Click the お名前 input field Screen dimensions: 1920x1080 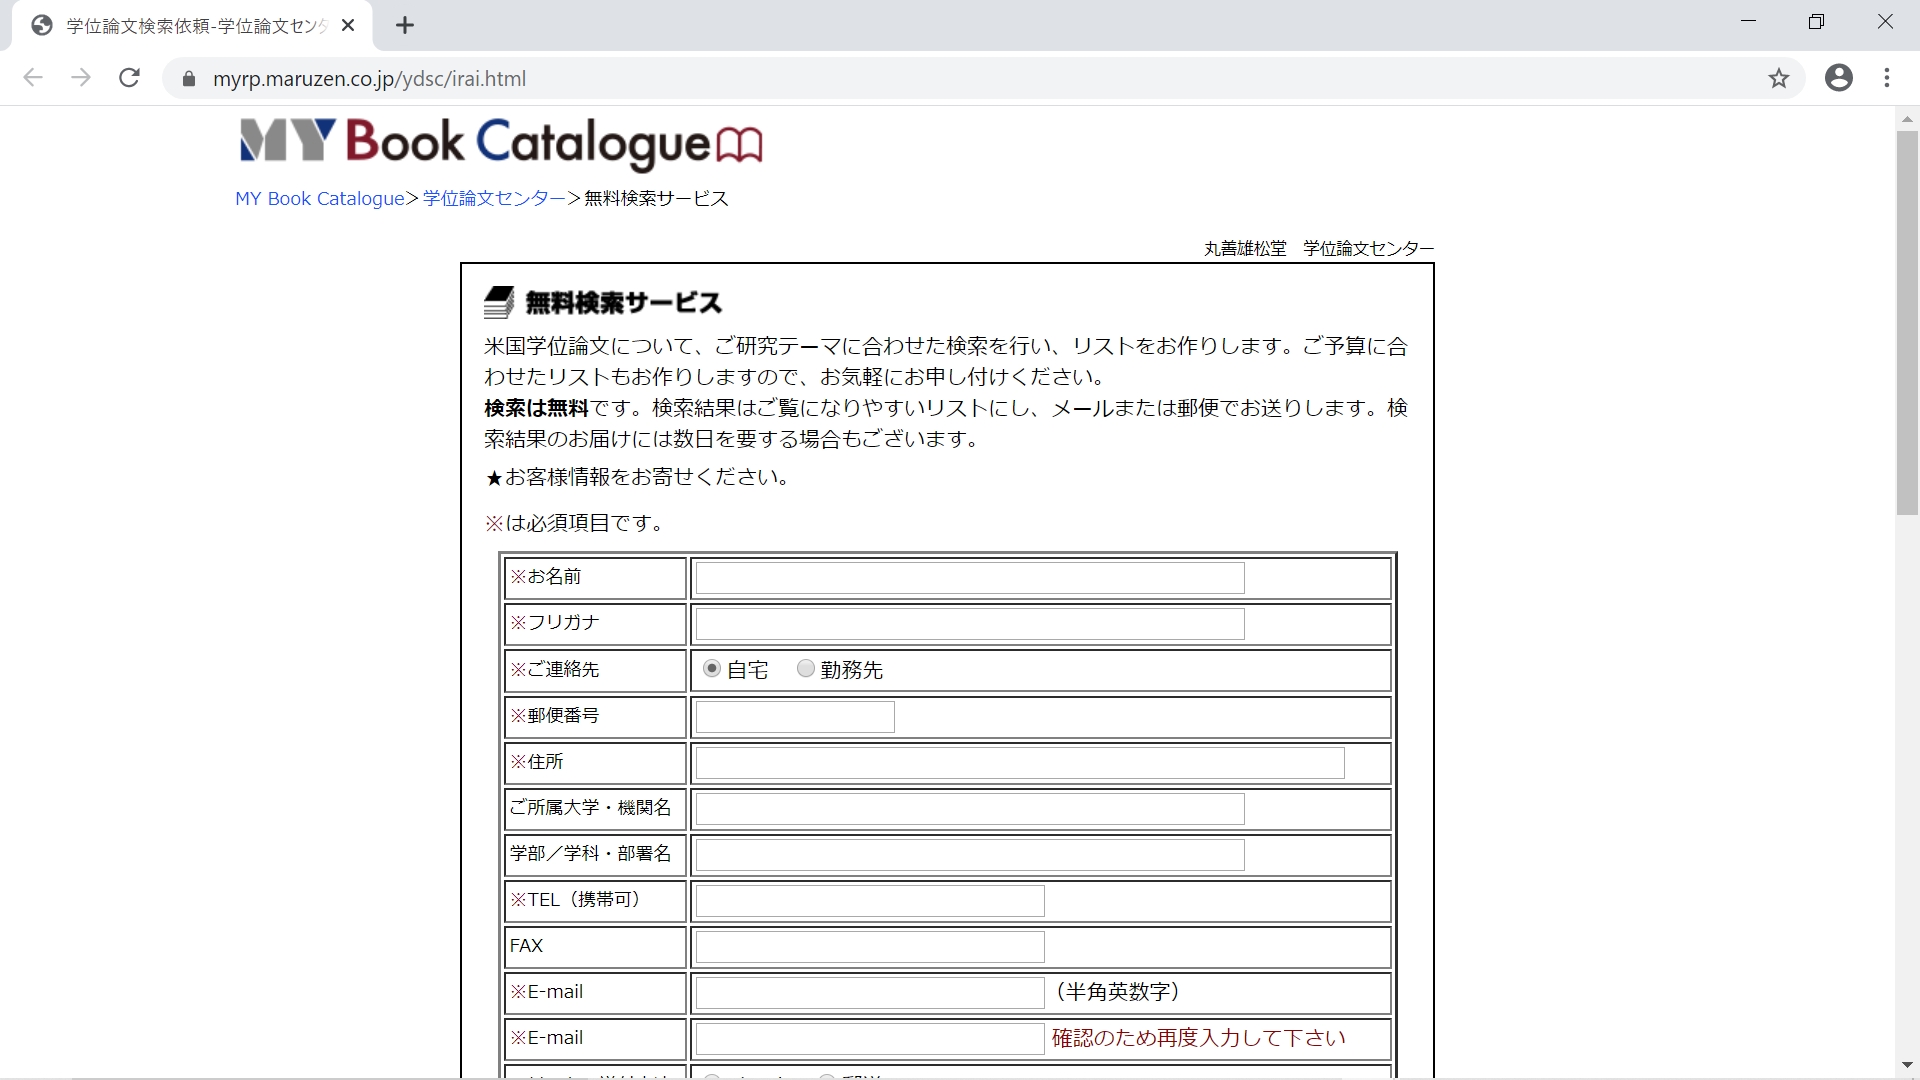[970, 578]
